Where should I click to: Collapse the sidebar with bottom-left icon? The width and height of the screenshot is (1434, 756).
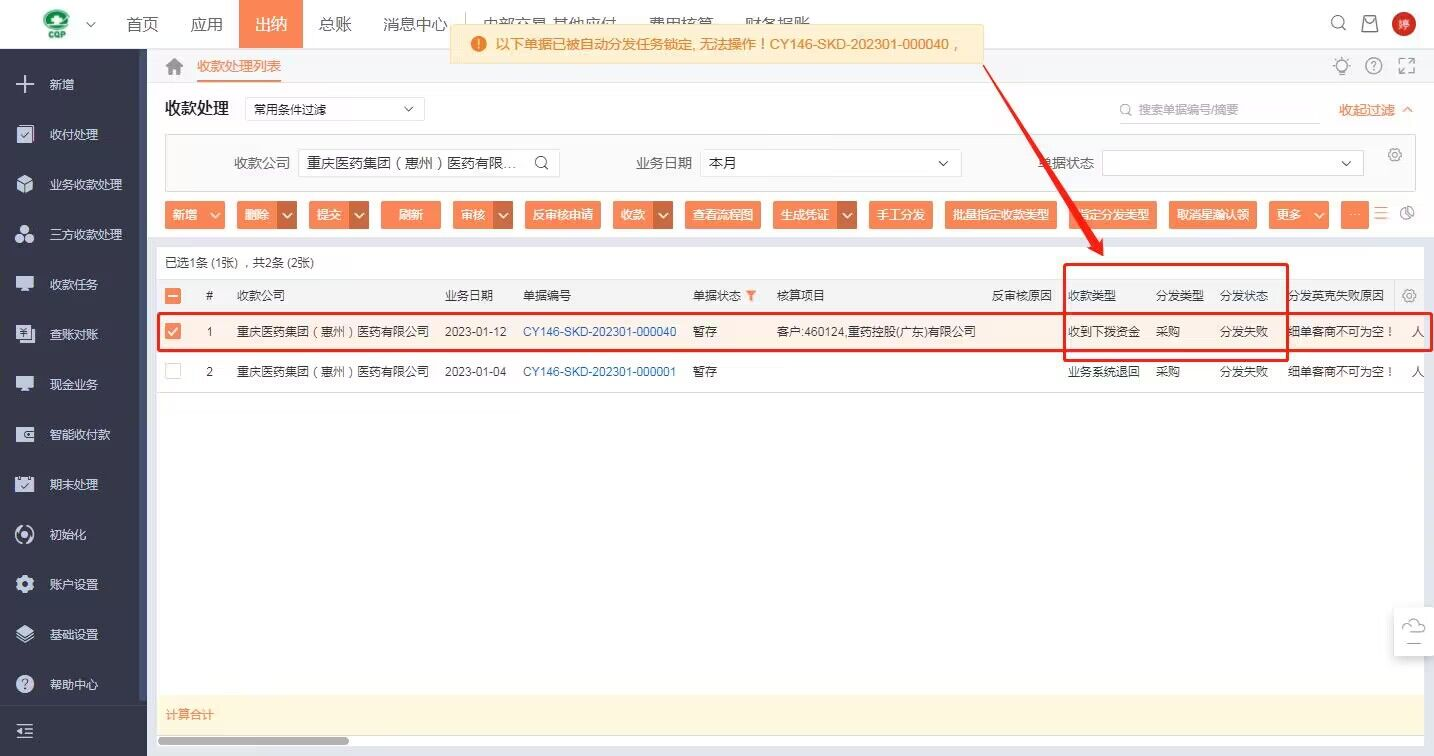point(25,732)
